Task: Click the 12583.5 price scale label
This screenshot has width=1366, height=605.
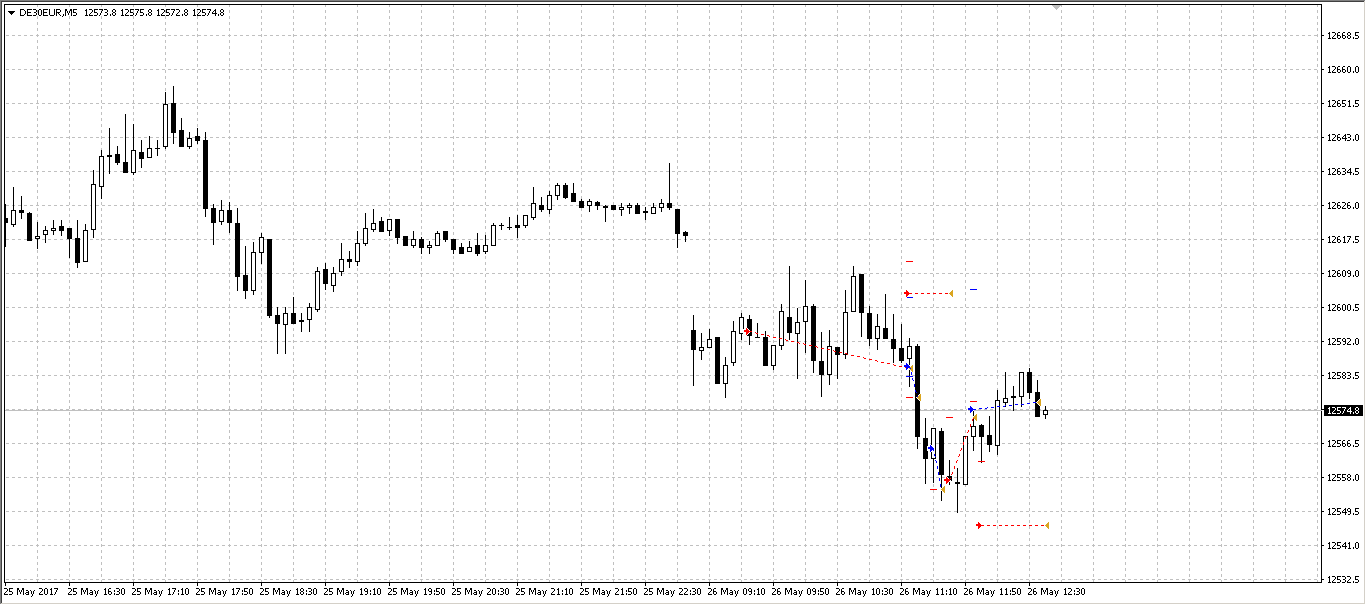Action: click(1343, 376)
